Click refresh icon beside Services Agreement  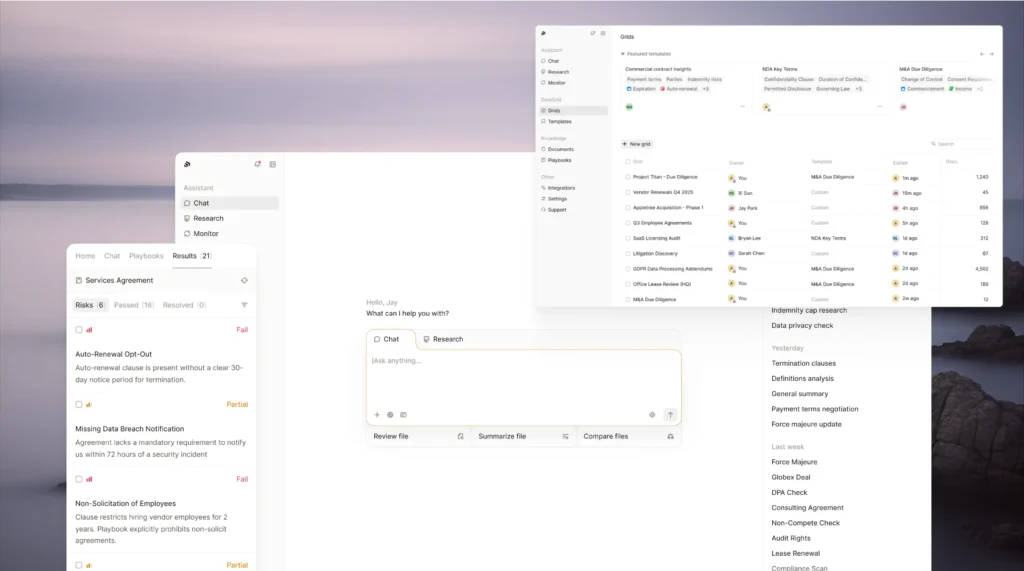[x=244, y=281]
